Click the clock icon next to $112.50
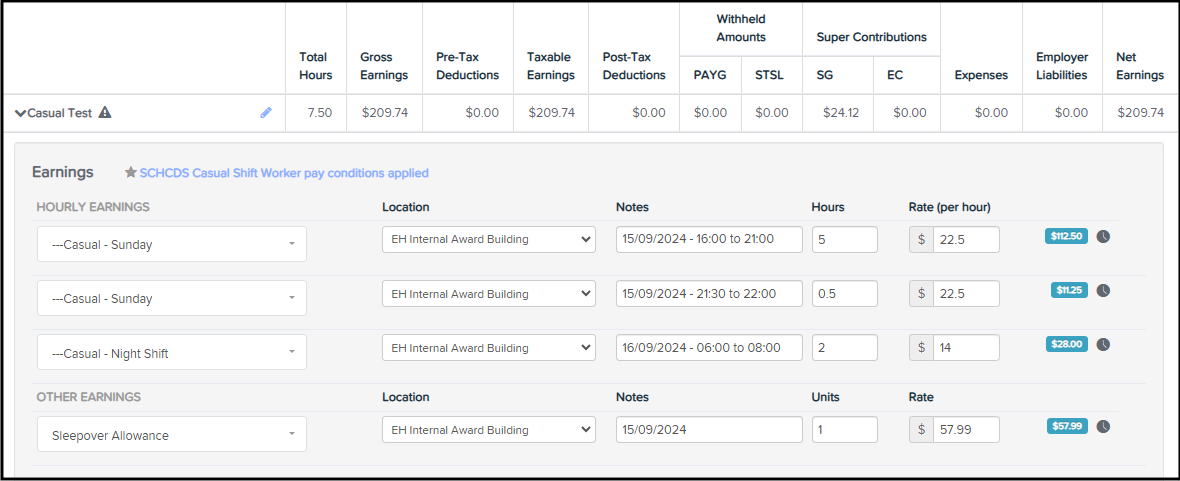 [1103, 237]
